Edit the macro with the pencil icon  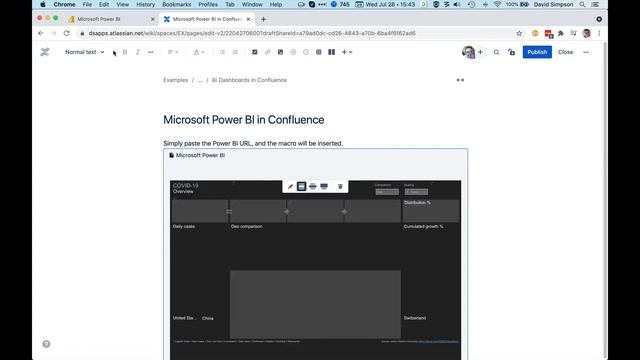click(x=290, y=187)
